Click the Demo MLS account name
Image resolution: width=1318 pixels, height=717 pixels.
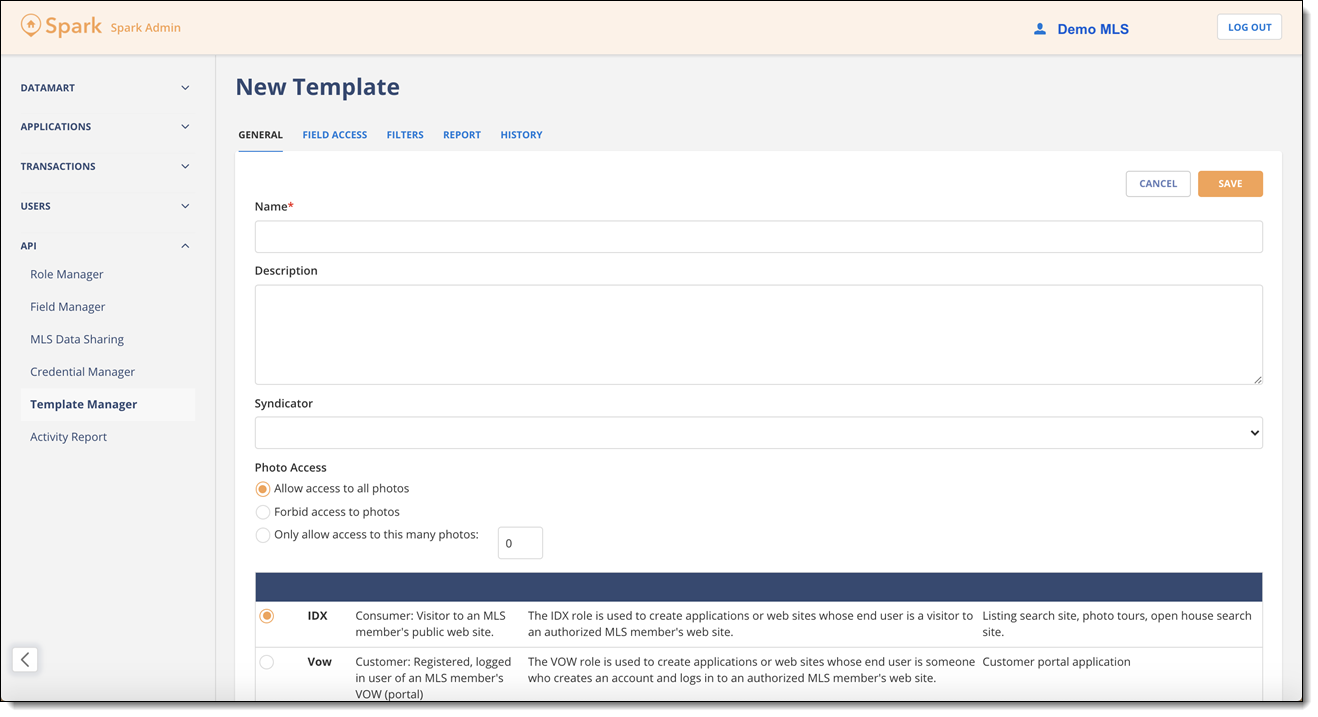(1093, 29)
